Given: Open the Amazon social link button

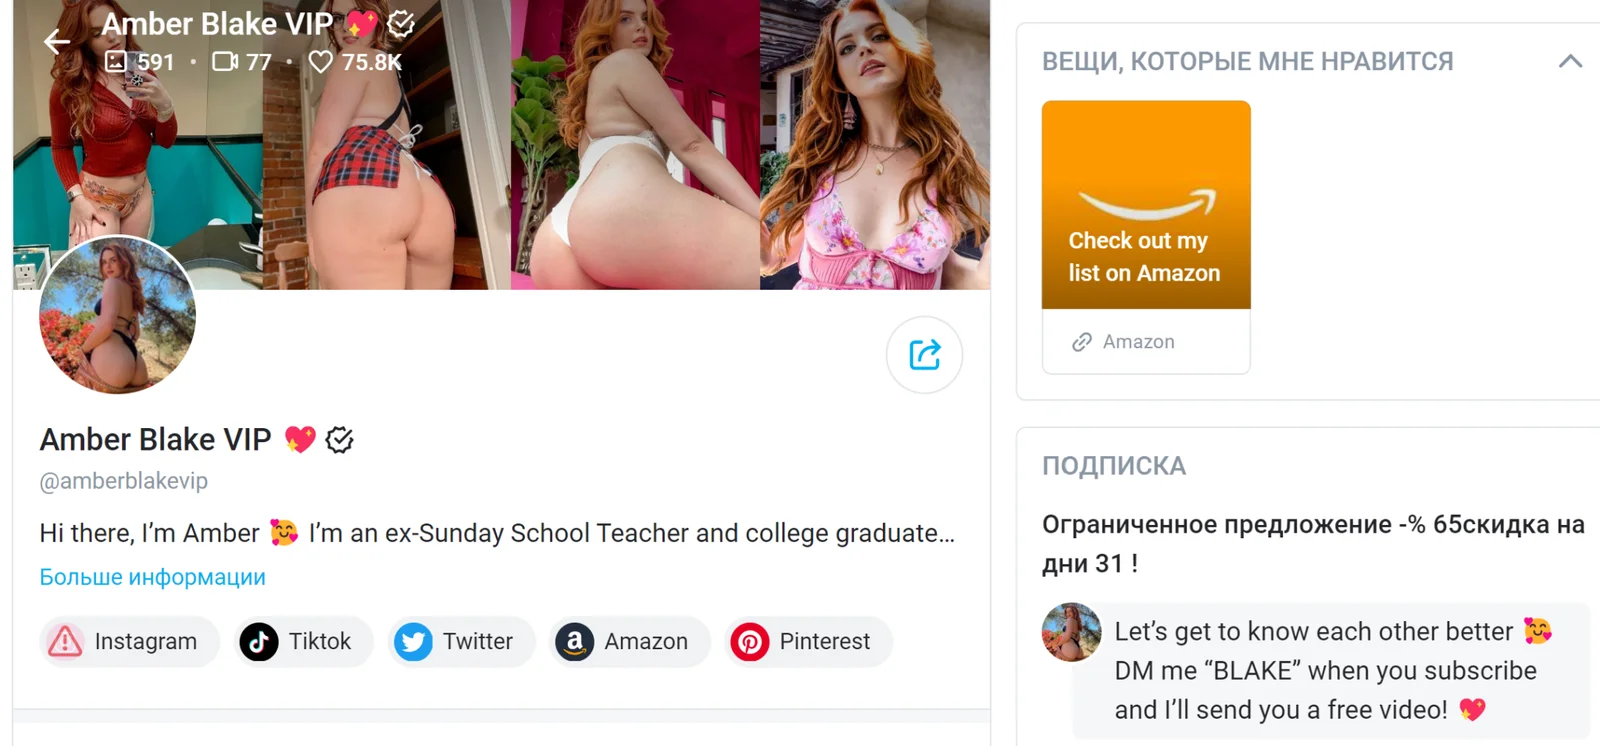Looking at the screenshot, I should click(629, 641).
